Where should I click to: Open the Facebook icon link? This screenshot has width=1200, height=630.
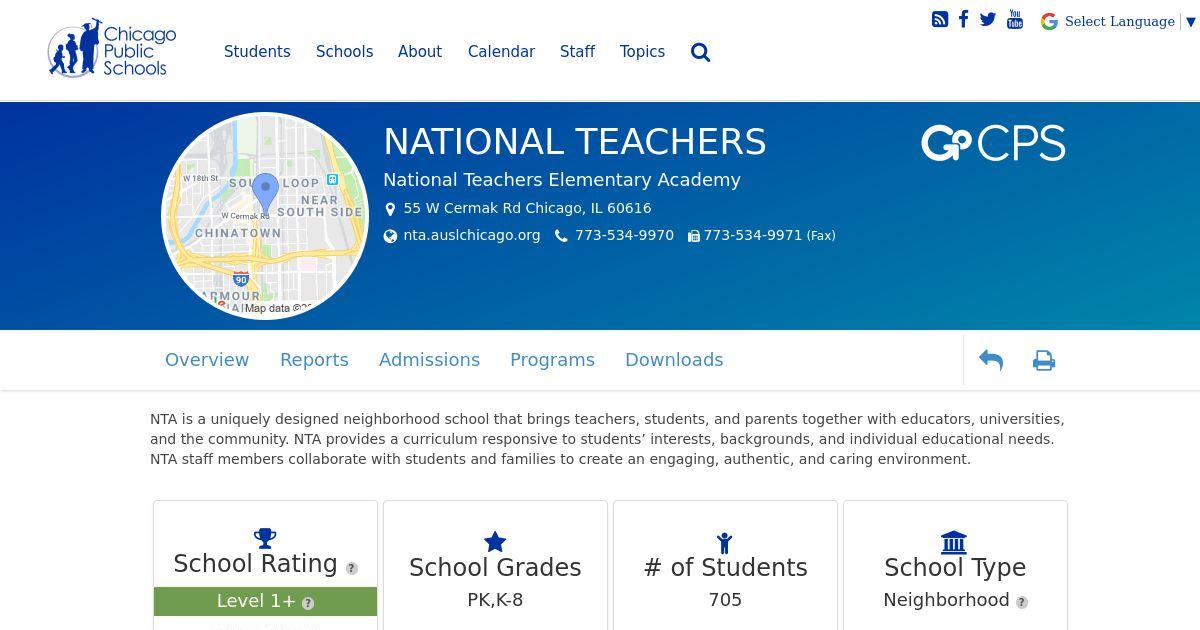coord(963,19)
